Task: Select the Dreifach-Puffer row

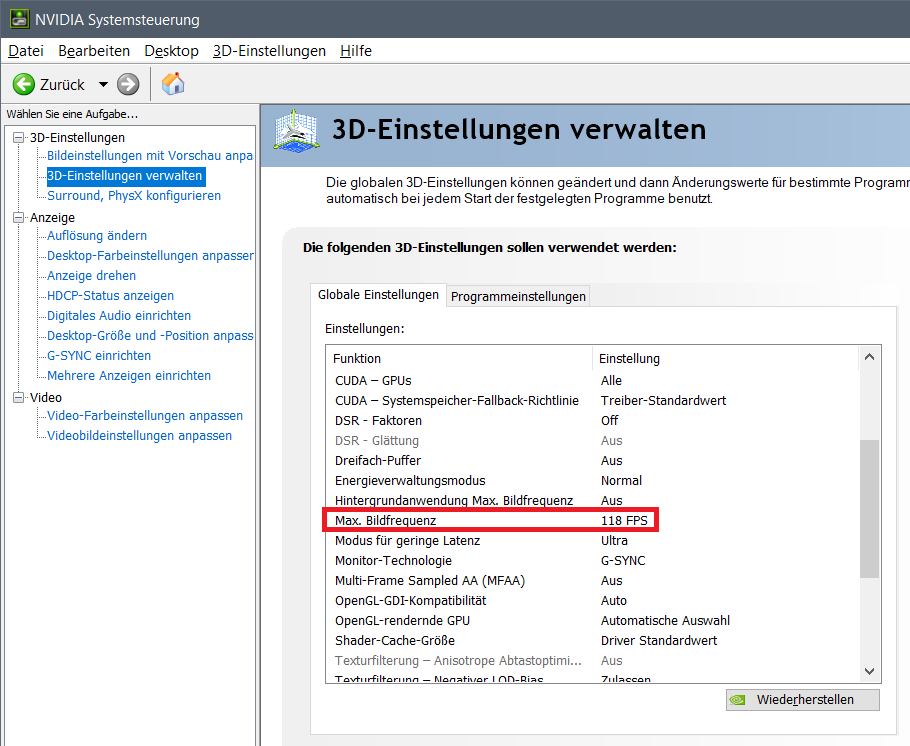Action: (592, 461)
